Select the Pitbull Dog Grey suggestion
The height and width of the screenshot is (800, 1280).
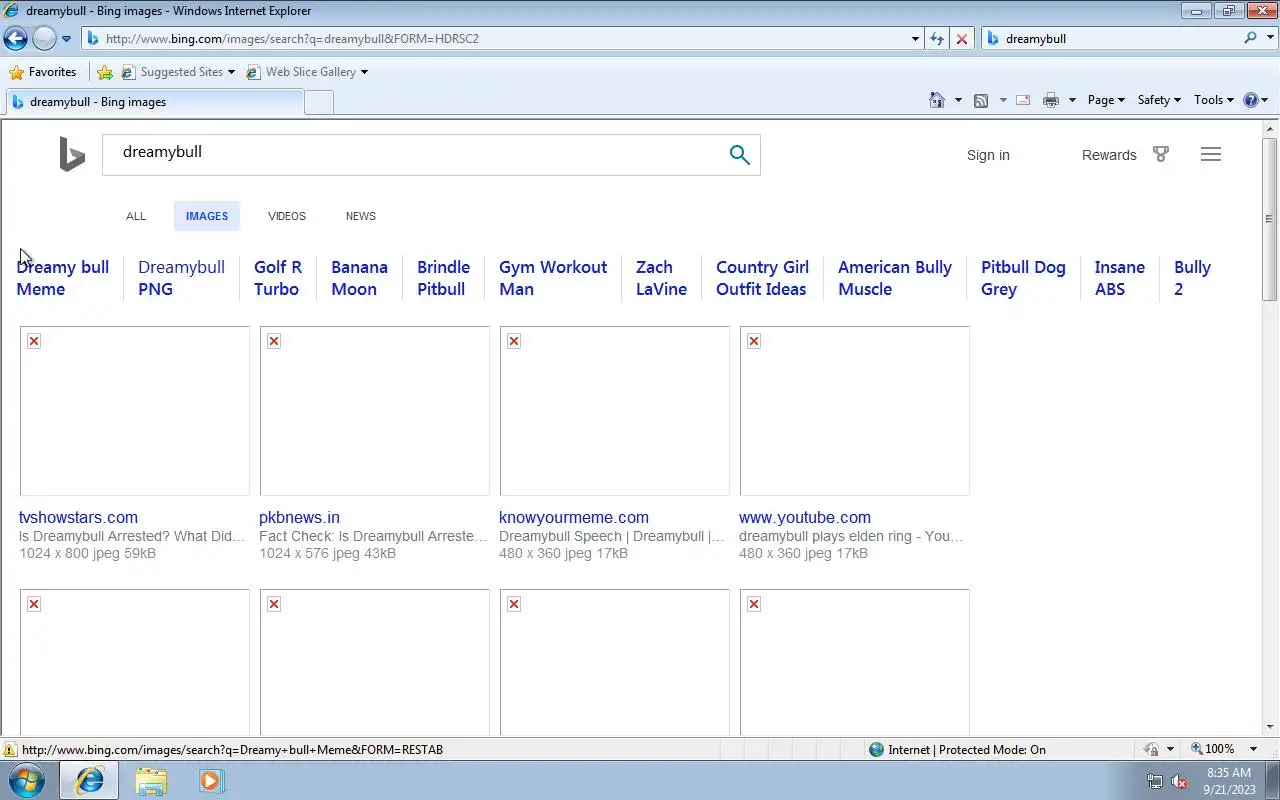pos(1023,278)
